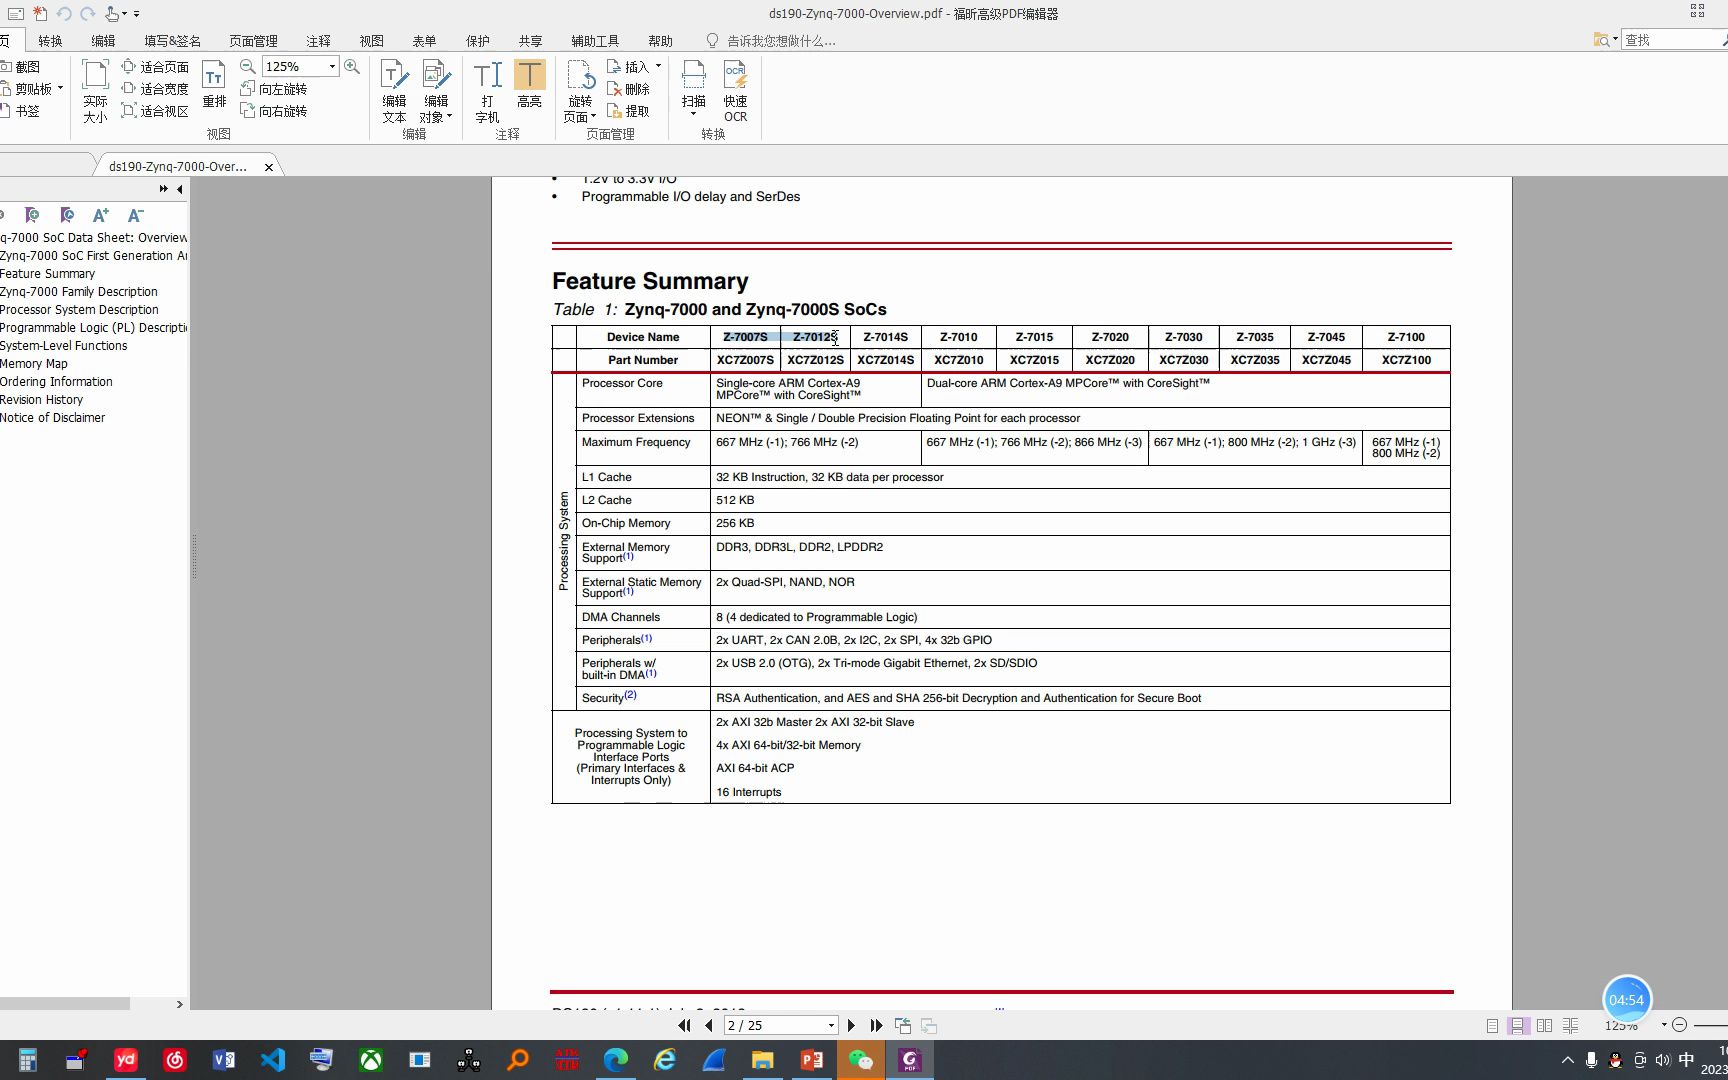Click the Bookmark (书签) button
Viewport: 1728px width, 1080px height.
(x=20, y=110)
